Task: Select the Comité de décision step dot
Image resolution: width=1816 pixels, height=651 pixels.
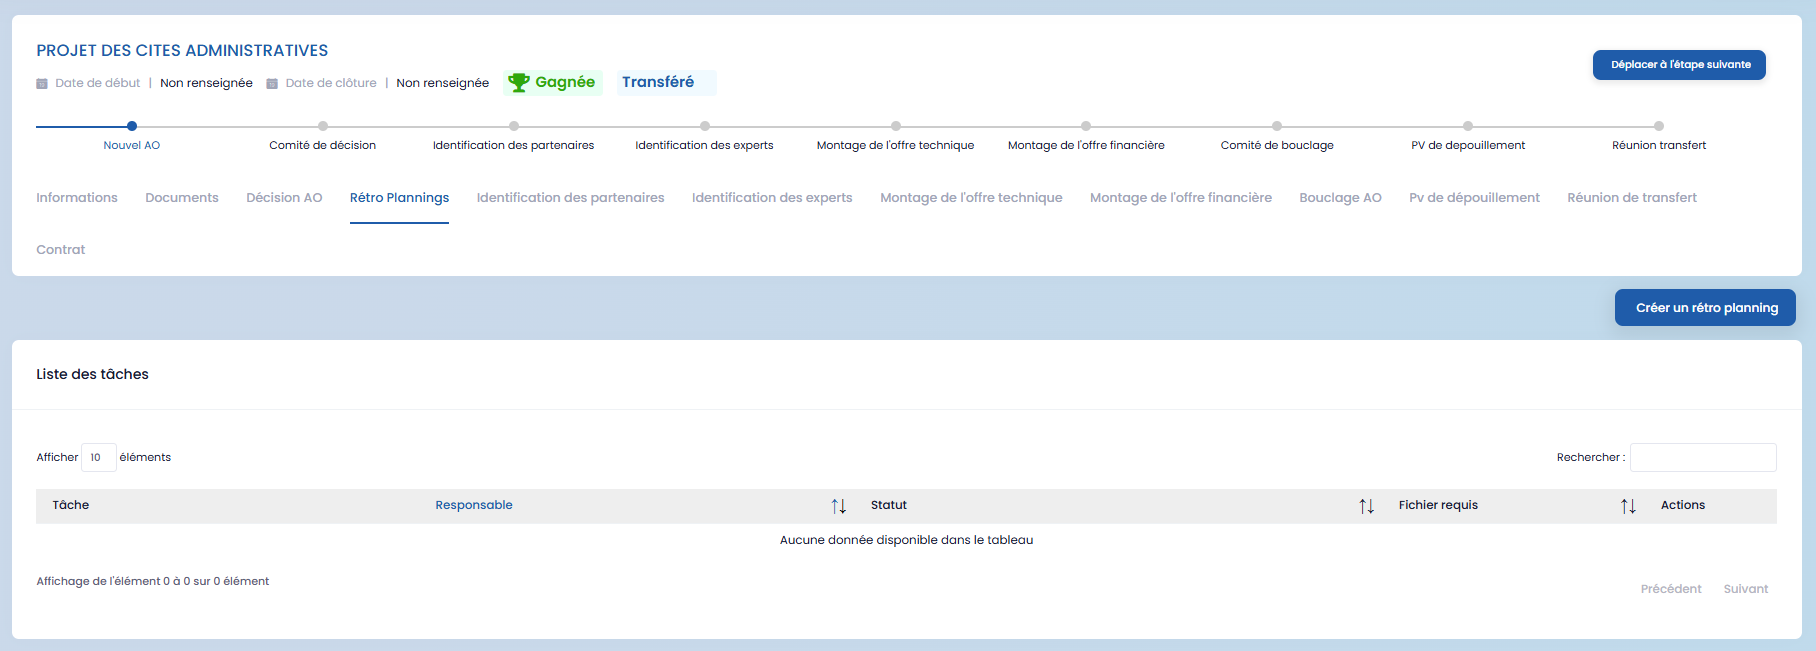Action: click(323, 126)
